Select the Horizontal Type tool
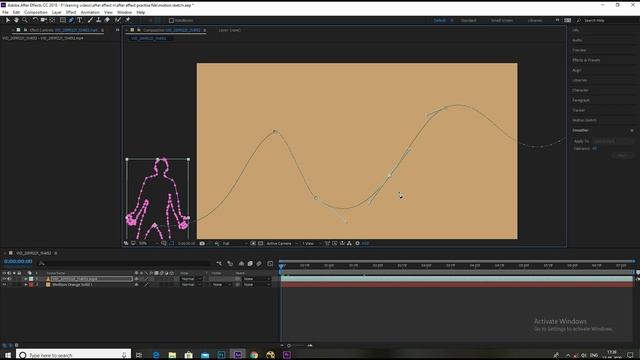This screenshot has width=640, height=360. coord(80,20)
